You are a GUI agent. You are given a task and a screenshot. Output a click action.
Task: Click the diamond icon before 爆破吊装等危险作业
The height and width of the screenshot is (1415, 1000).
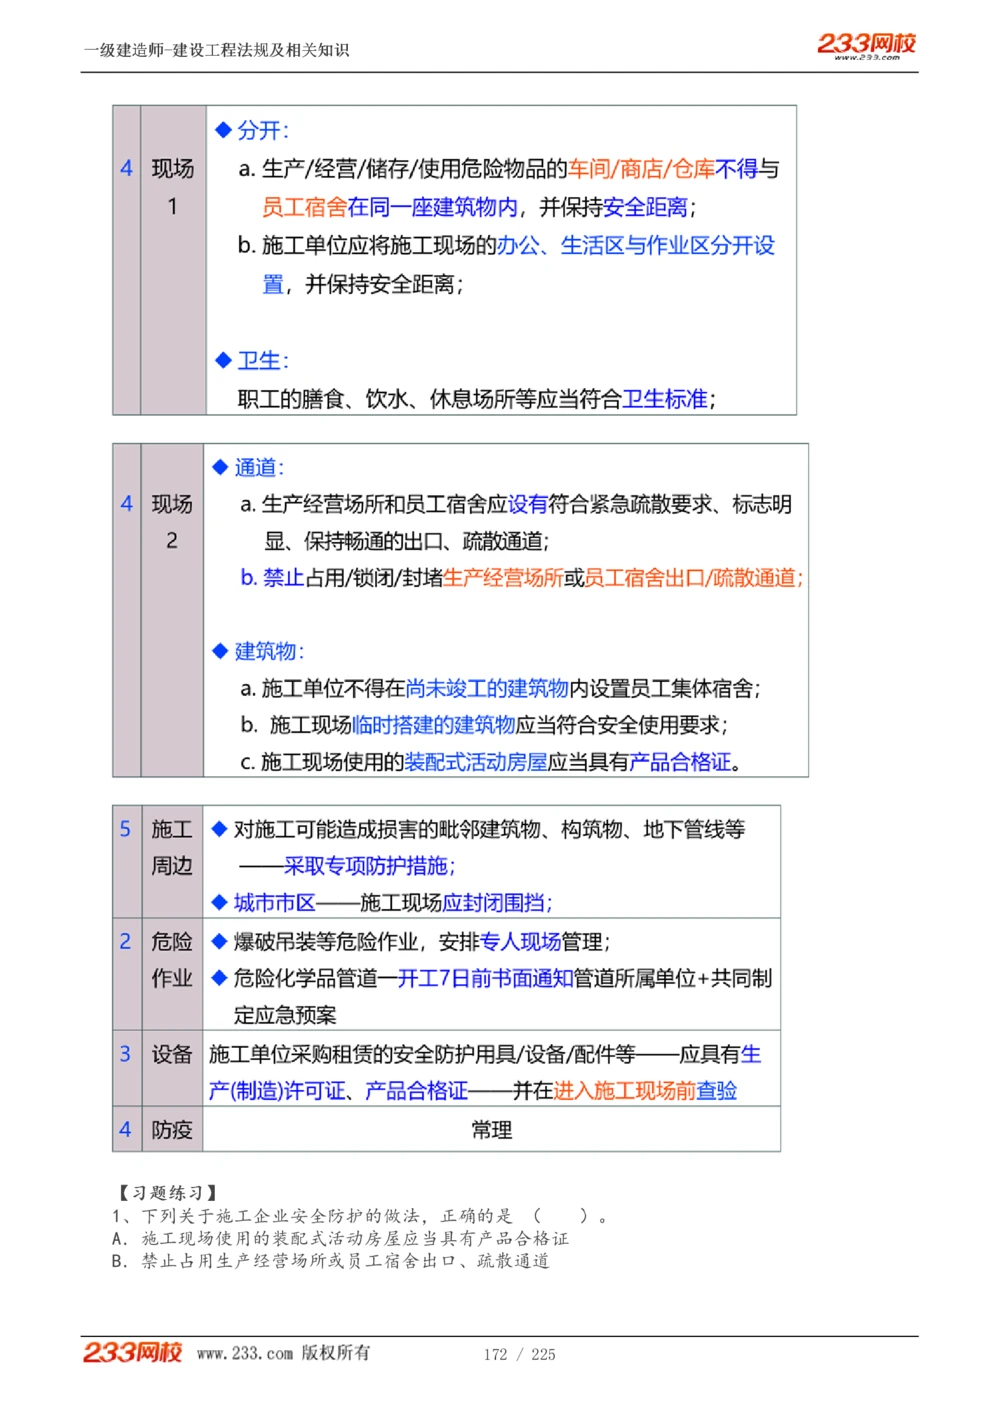[217, 941]
